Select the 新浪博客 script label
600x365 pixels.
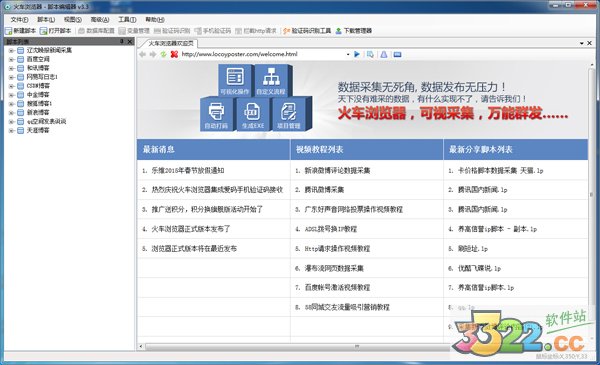coord(38,112)
